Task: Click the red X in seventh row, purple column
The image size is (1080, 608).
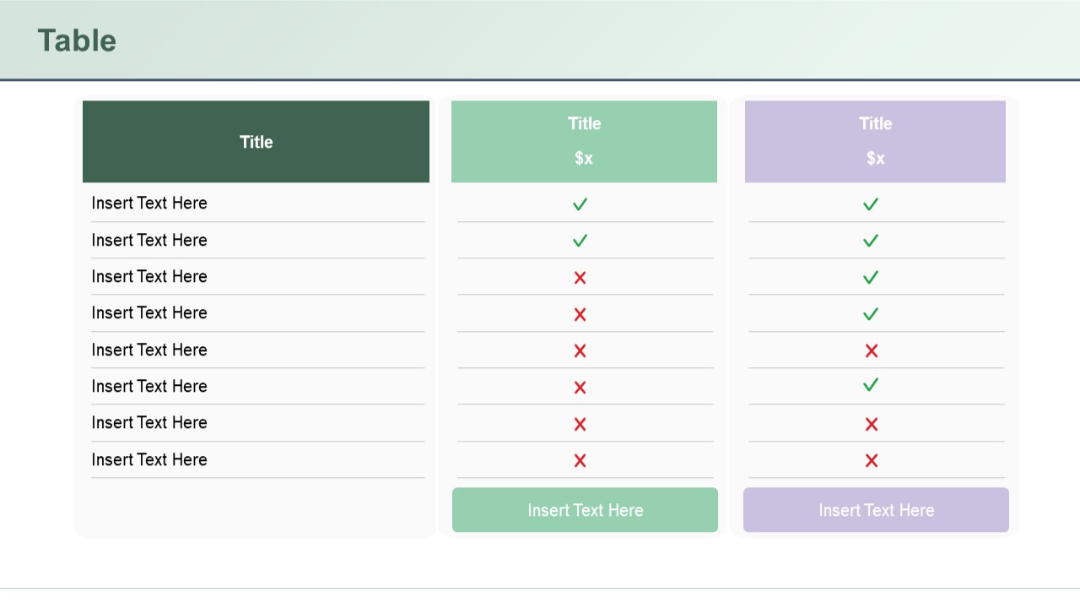Action: pos(871,423)
